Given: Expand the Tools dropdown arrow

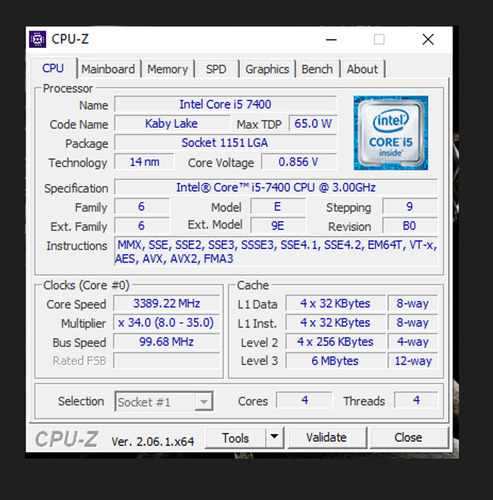Looking at the screenshot, I should 275,437.
